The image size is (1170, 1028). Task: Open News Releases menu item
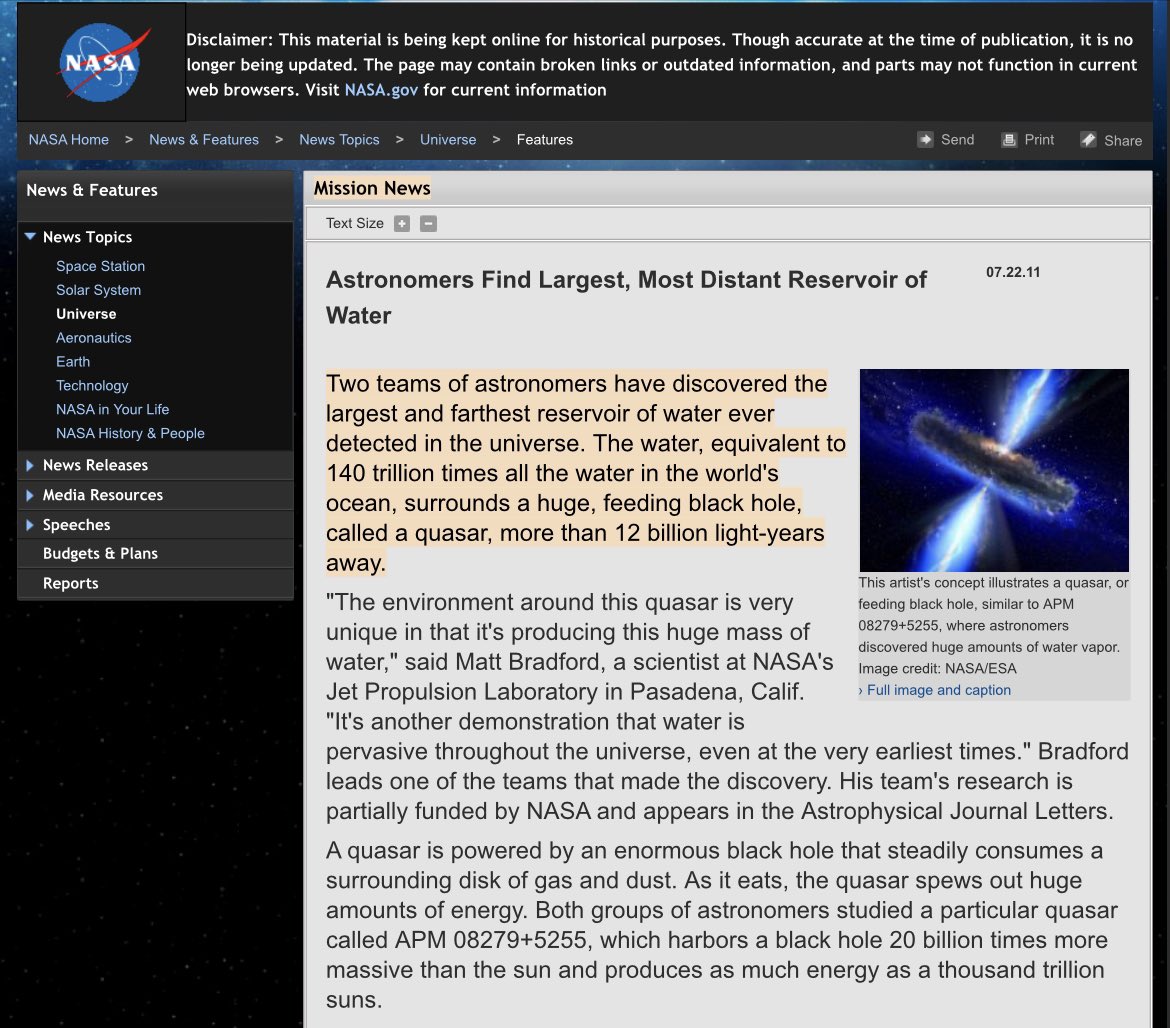point(96,466)
